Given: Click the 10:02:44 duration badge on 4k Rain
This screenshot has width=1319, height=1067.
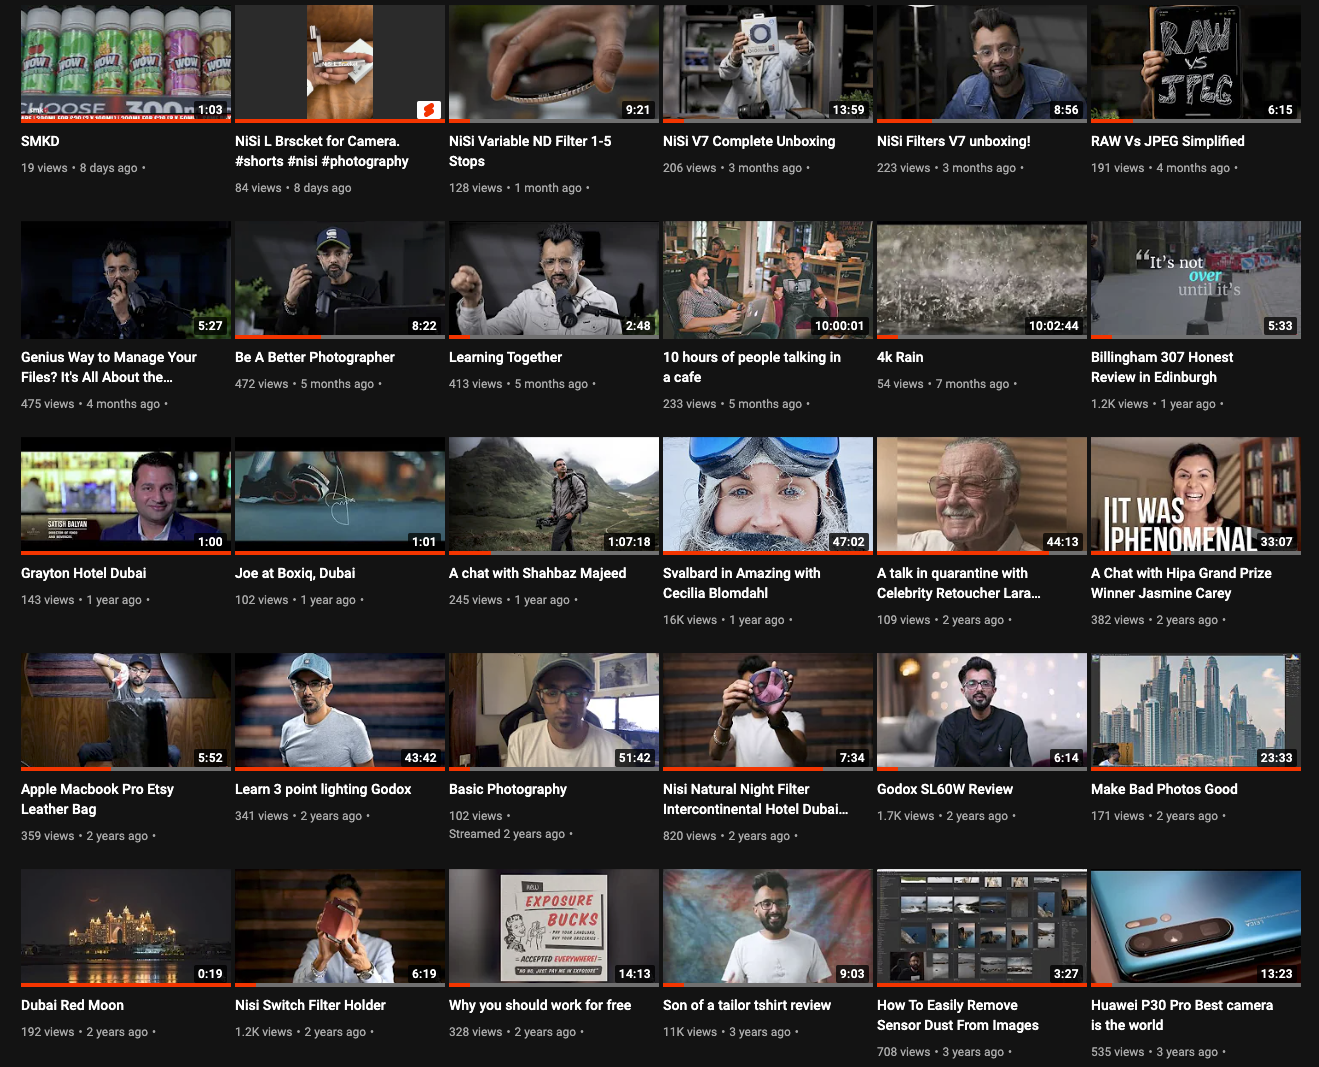Looking at the screenshot, I should coord(1054,326).
